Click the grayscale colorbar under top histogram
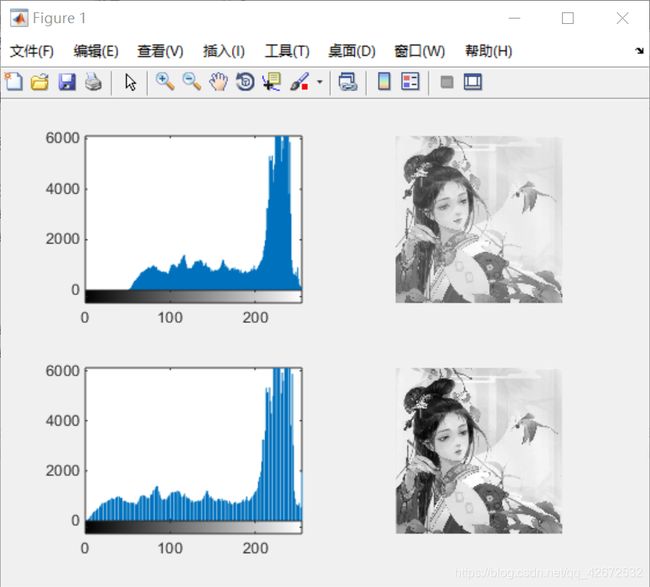This screenshot has width=650, height=587. [x=194, y=296]
